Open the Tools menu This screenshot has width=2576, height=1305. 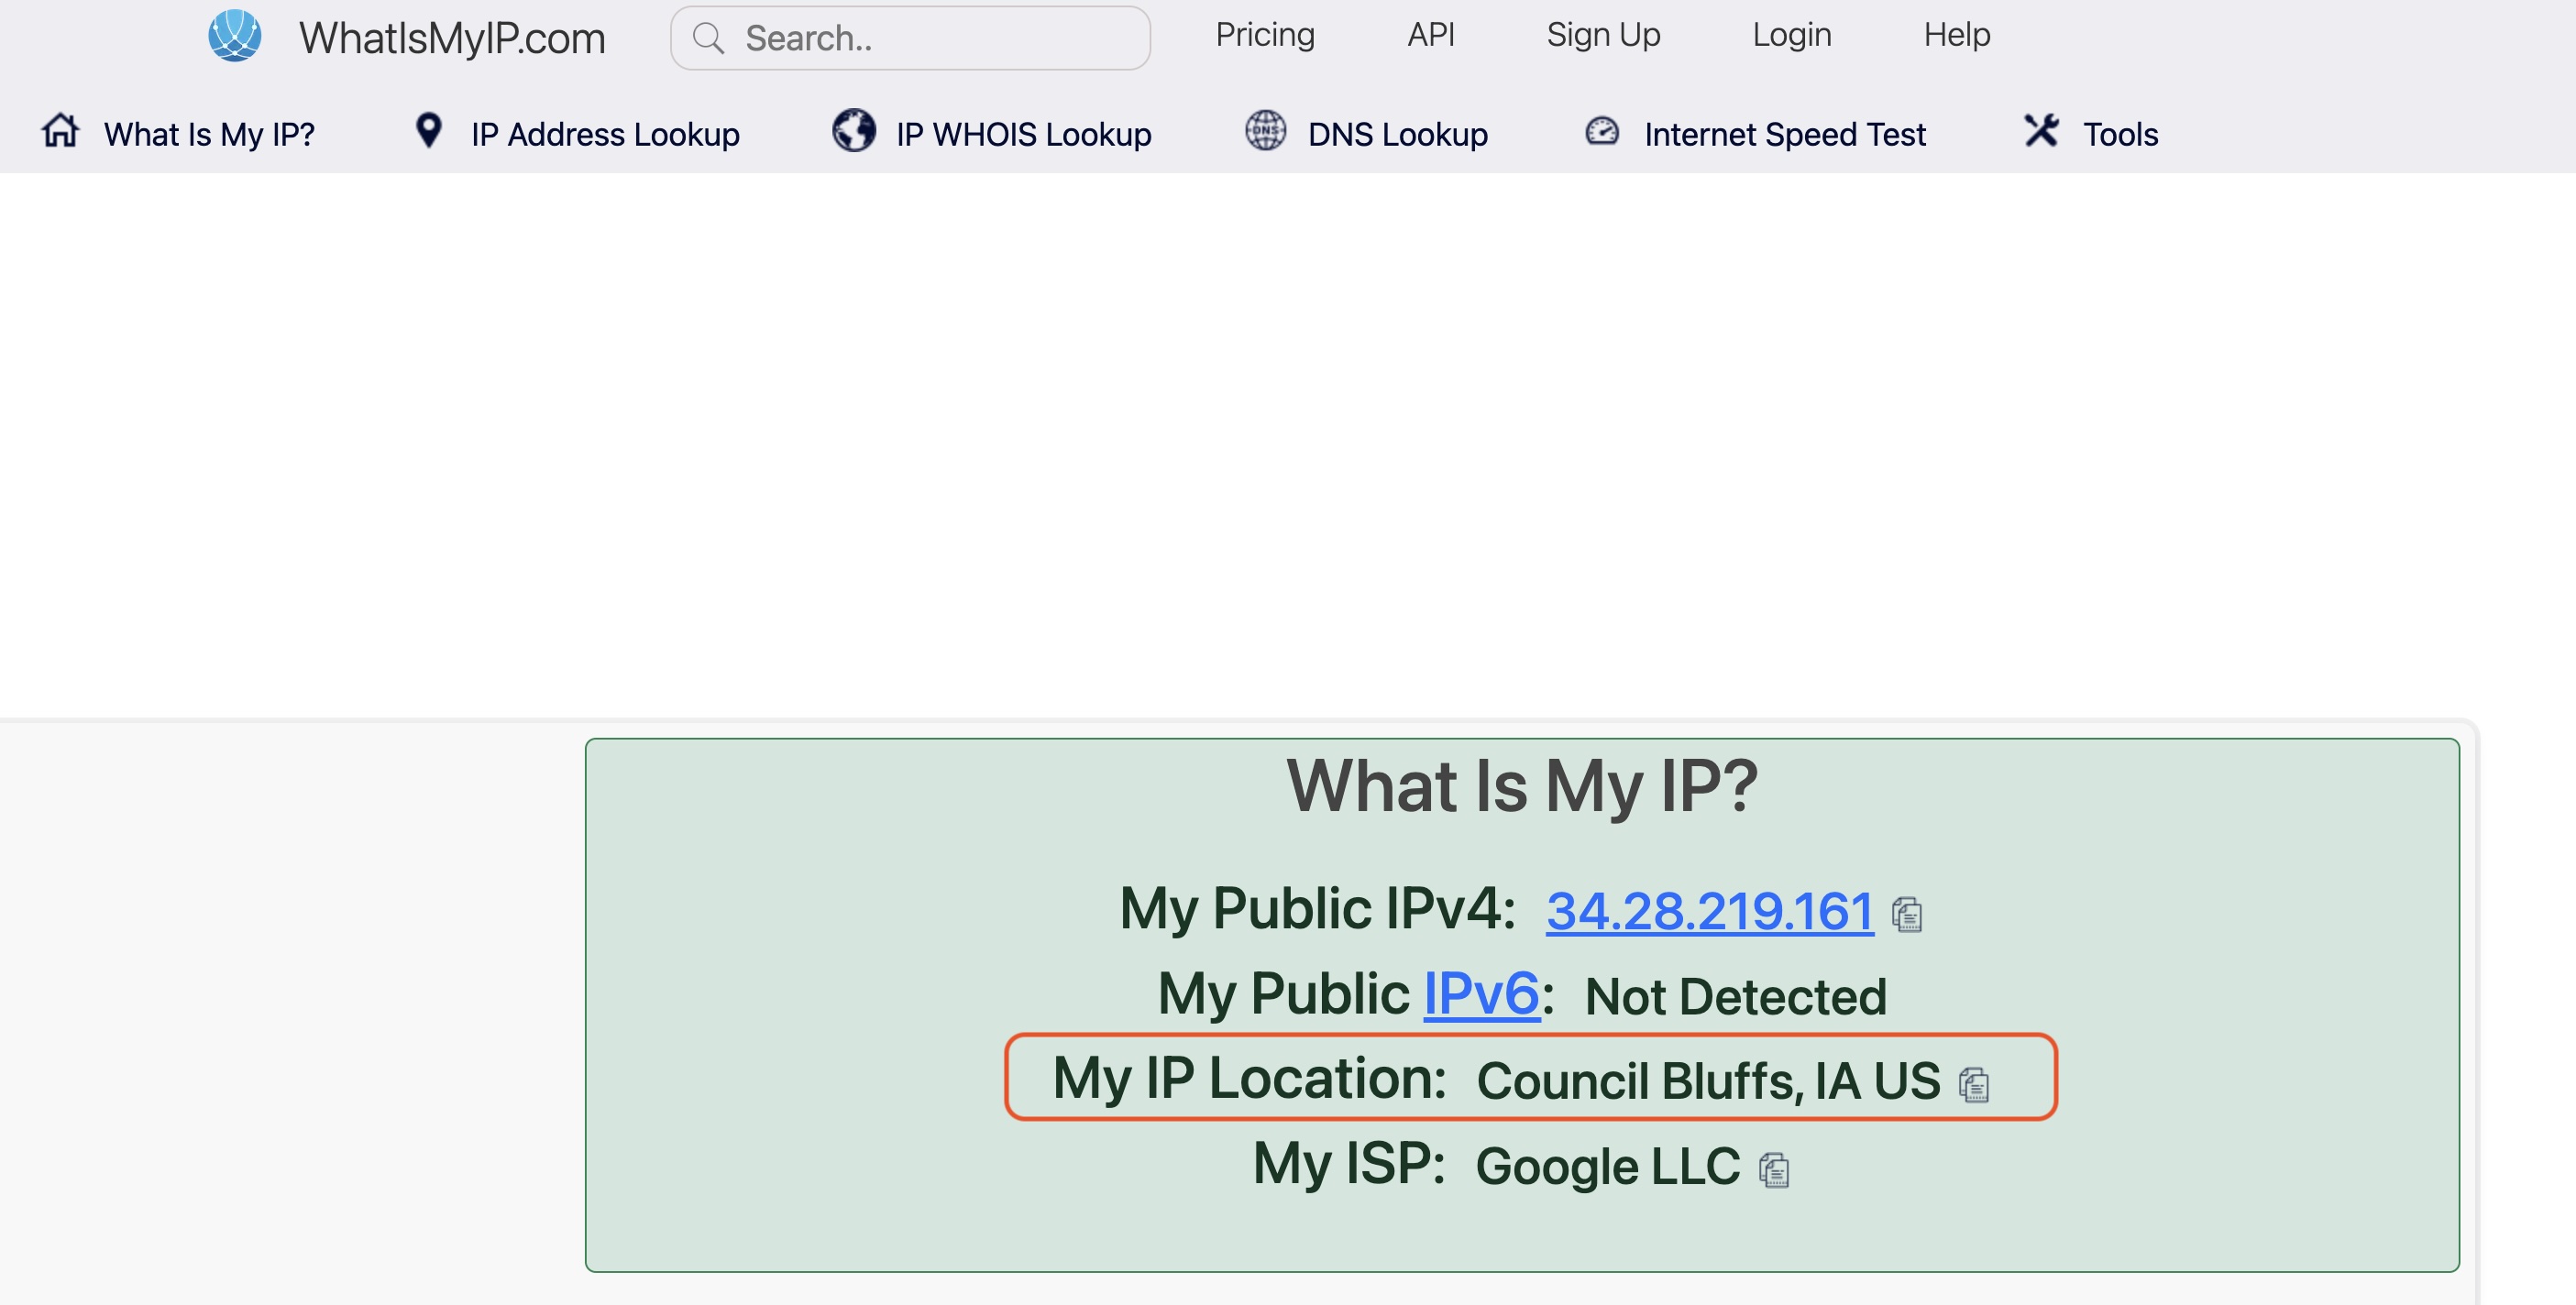coord(2120,134)
